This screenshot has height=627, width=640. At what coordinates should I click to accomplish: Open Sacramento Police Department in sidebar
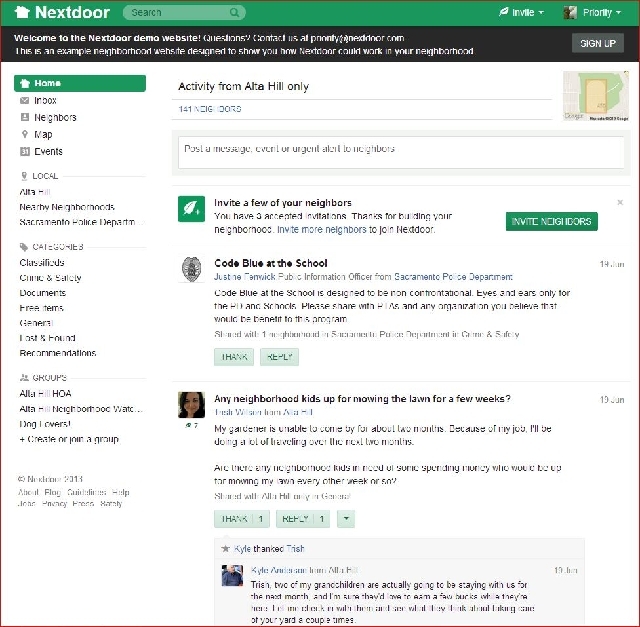(x=82, y=222)
